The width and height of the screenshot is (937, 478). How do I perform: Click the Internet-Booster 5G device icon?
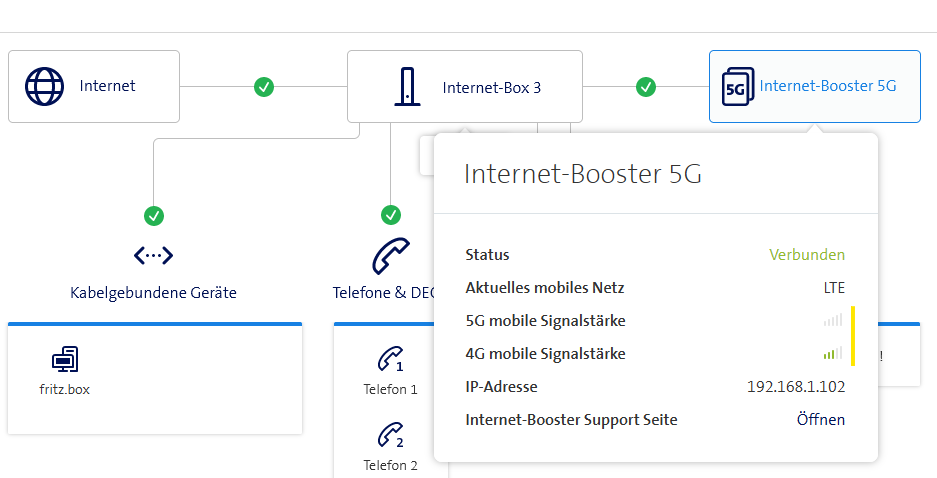[736, 87]
